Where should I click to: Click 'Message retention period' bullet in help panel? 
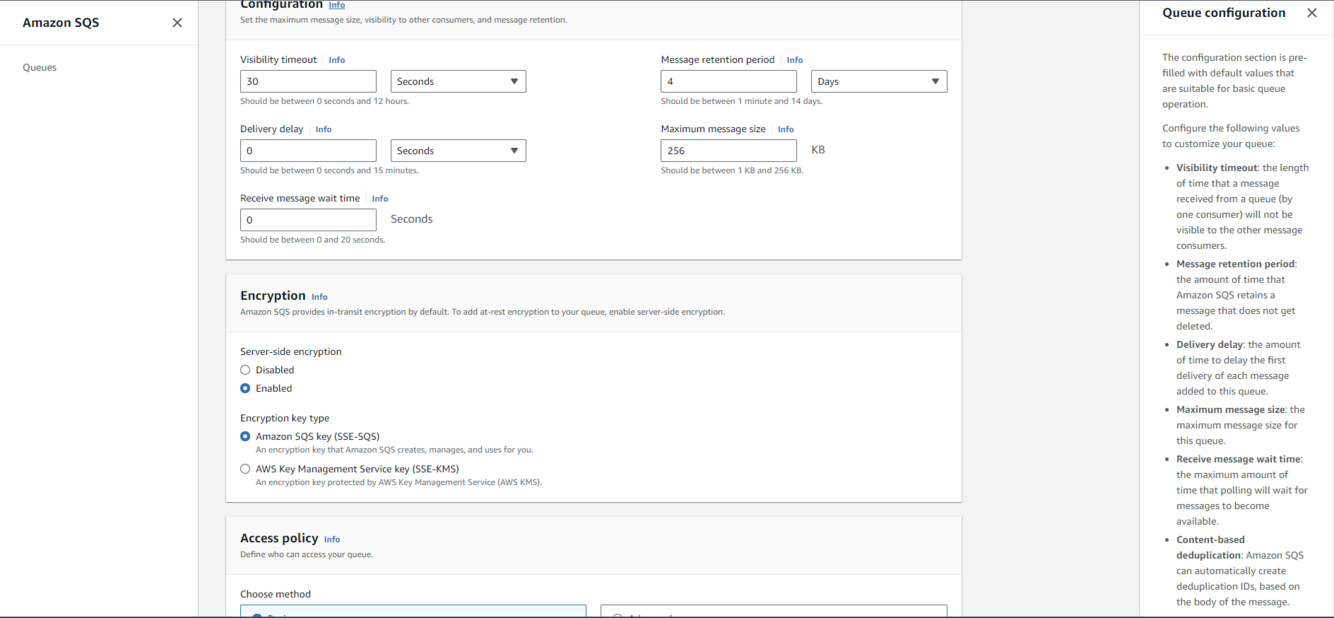pos(1235,264)
